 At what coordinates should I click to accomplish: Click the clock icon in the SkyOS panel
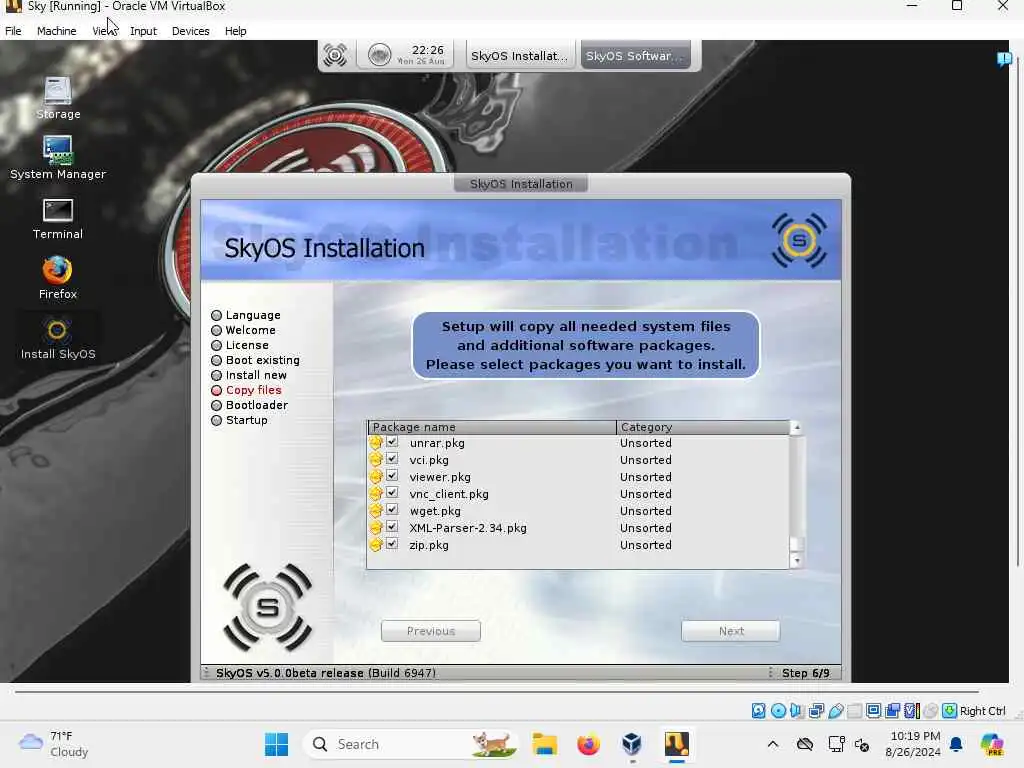click(x=379, y=55)
